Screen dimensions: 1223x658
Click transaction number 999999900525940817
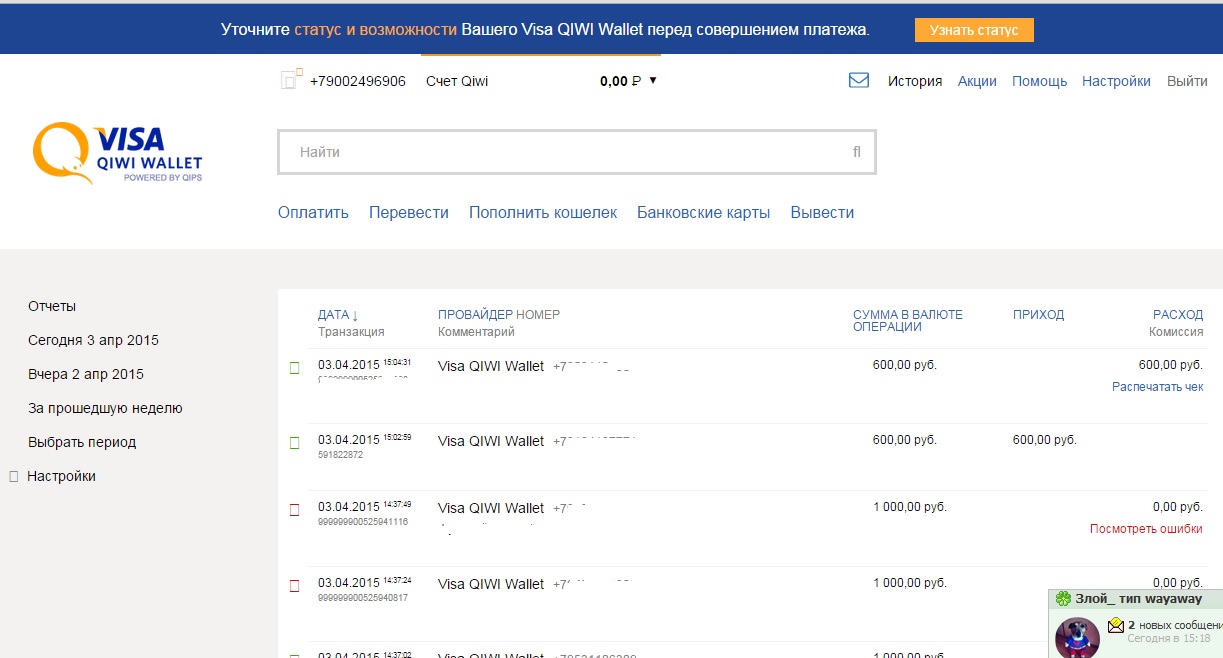[363, 598]
